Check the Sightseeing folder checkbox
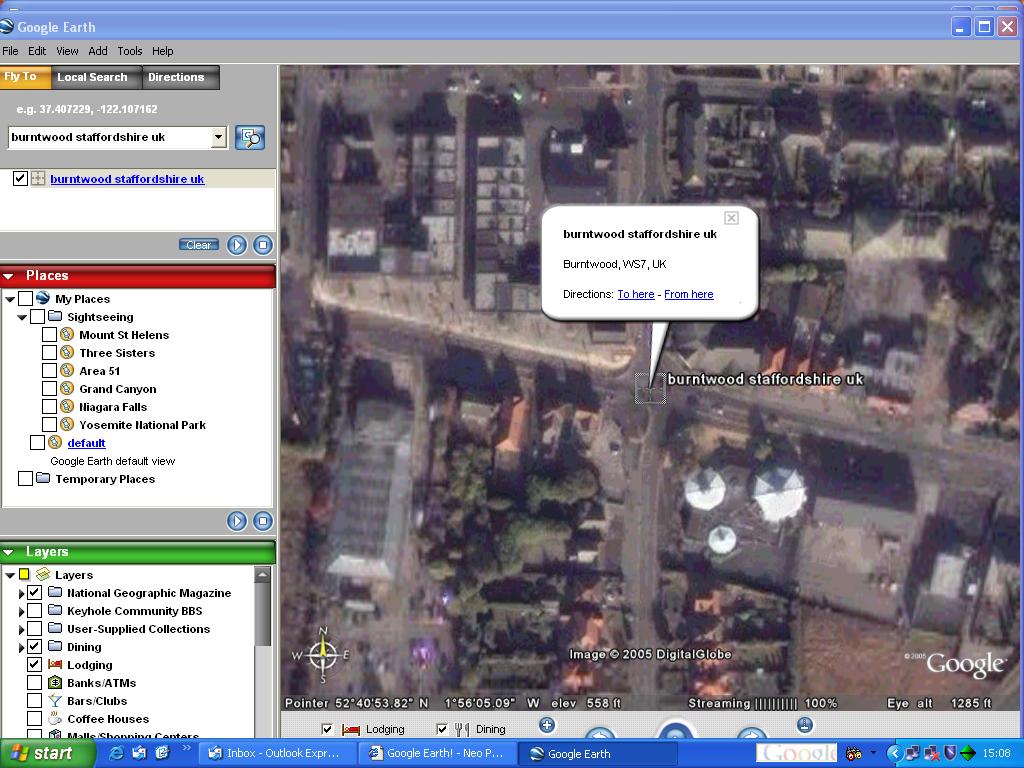 pos(37,317)
